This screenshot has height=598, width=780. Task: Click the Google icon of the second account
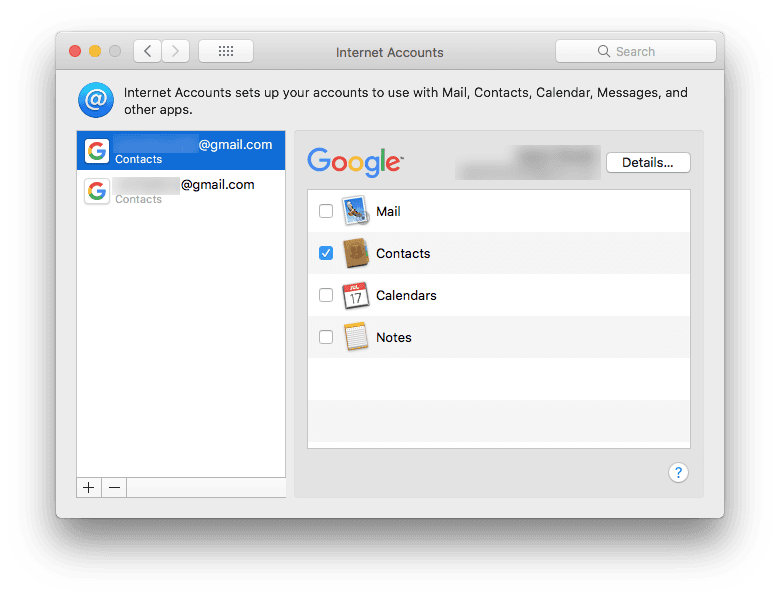click(97, 191)
